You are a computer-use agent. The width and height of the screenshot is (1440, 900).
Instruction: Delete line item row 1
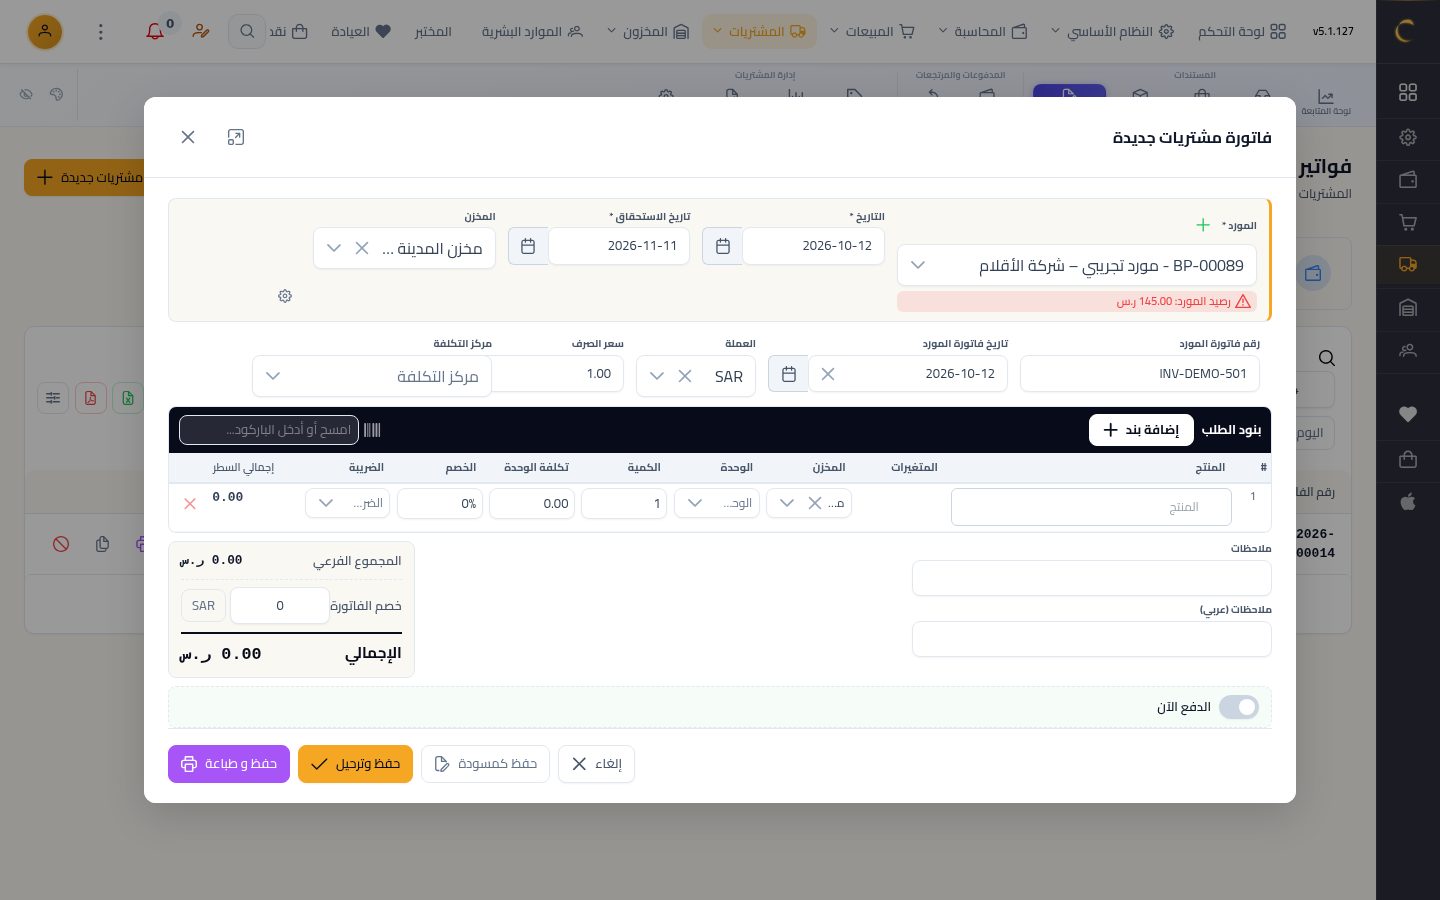190,503
